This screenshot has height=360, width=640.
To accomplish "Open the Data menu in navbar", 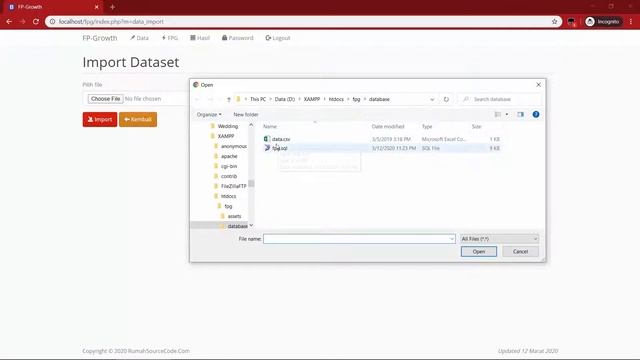I will pyautogui.click(x=140, y=38).
